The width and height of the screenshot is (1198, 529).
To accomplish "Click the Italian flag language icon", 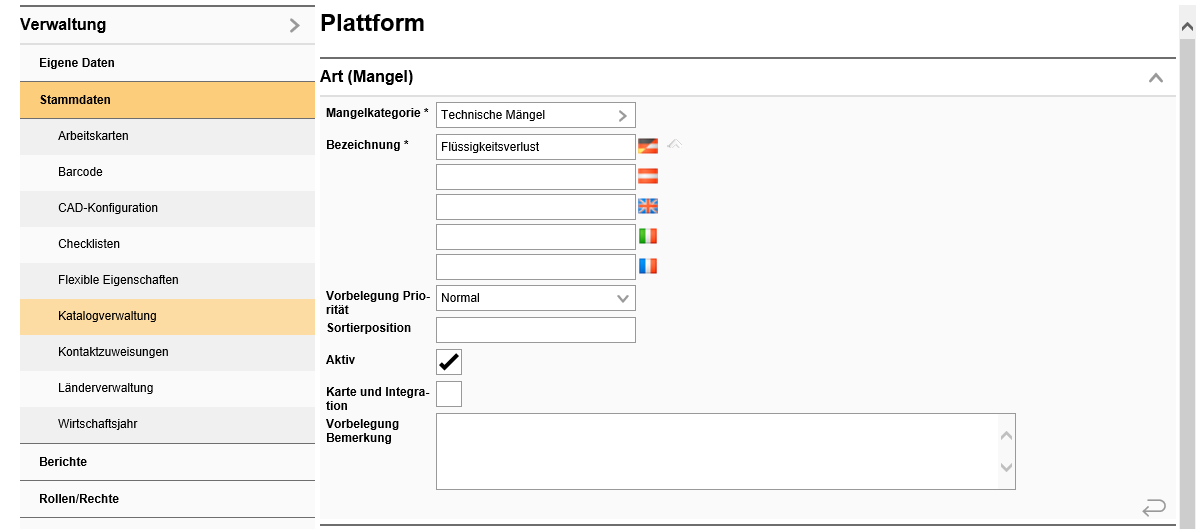I will (x=648, y=237).
